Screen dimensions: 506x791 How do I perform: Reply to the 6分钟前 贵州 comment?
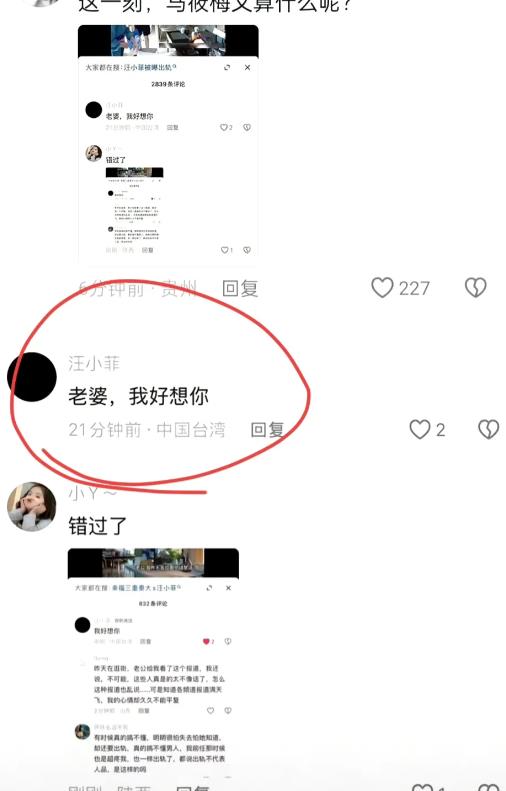tap(240, 289)
